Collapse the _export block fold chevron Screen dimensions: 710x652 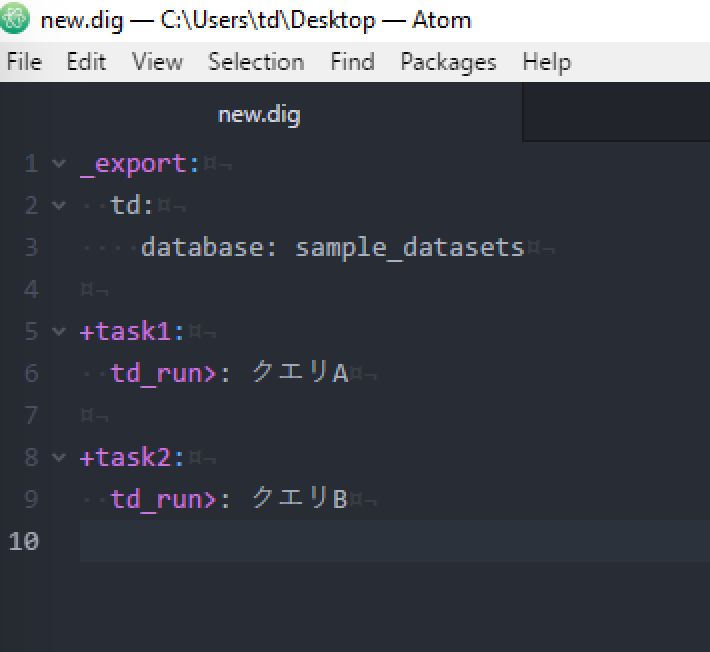[x=58, y=163]
